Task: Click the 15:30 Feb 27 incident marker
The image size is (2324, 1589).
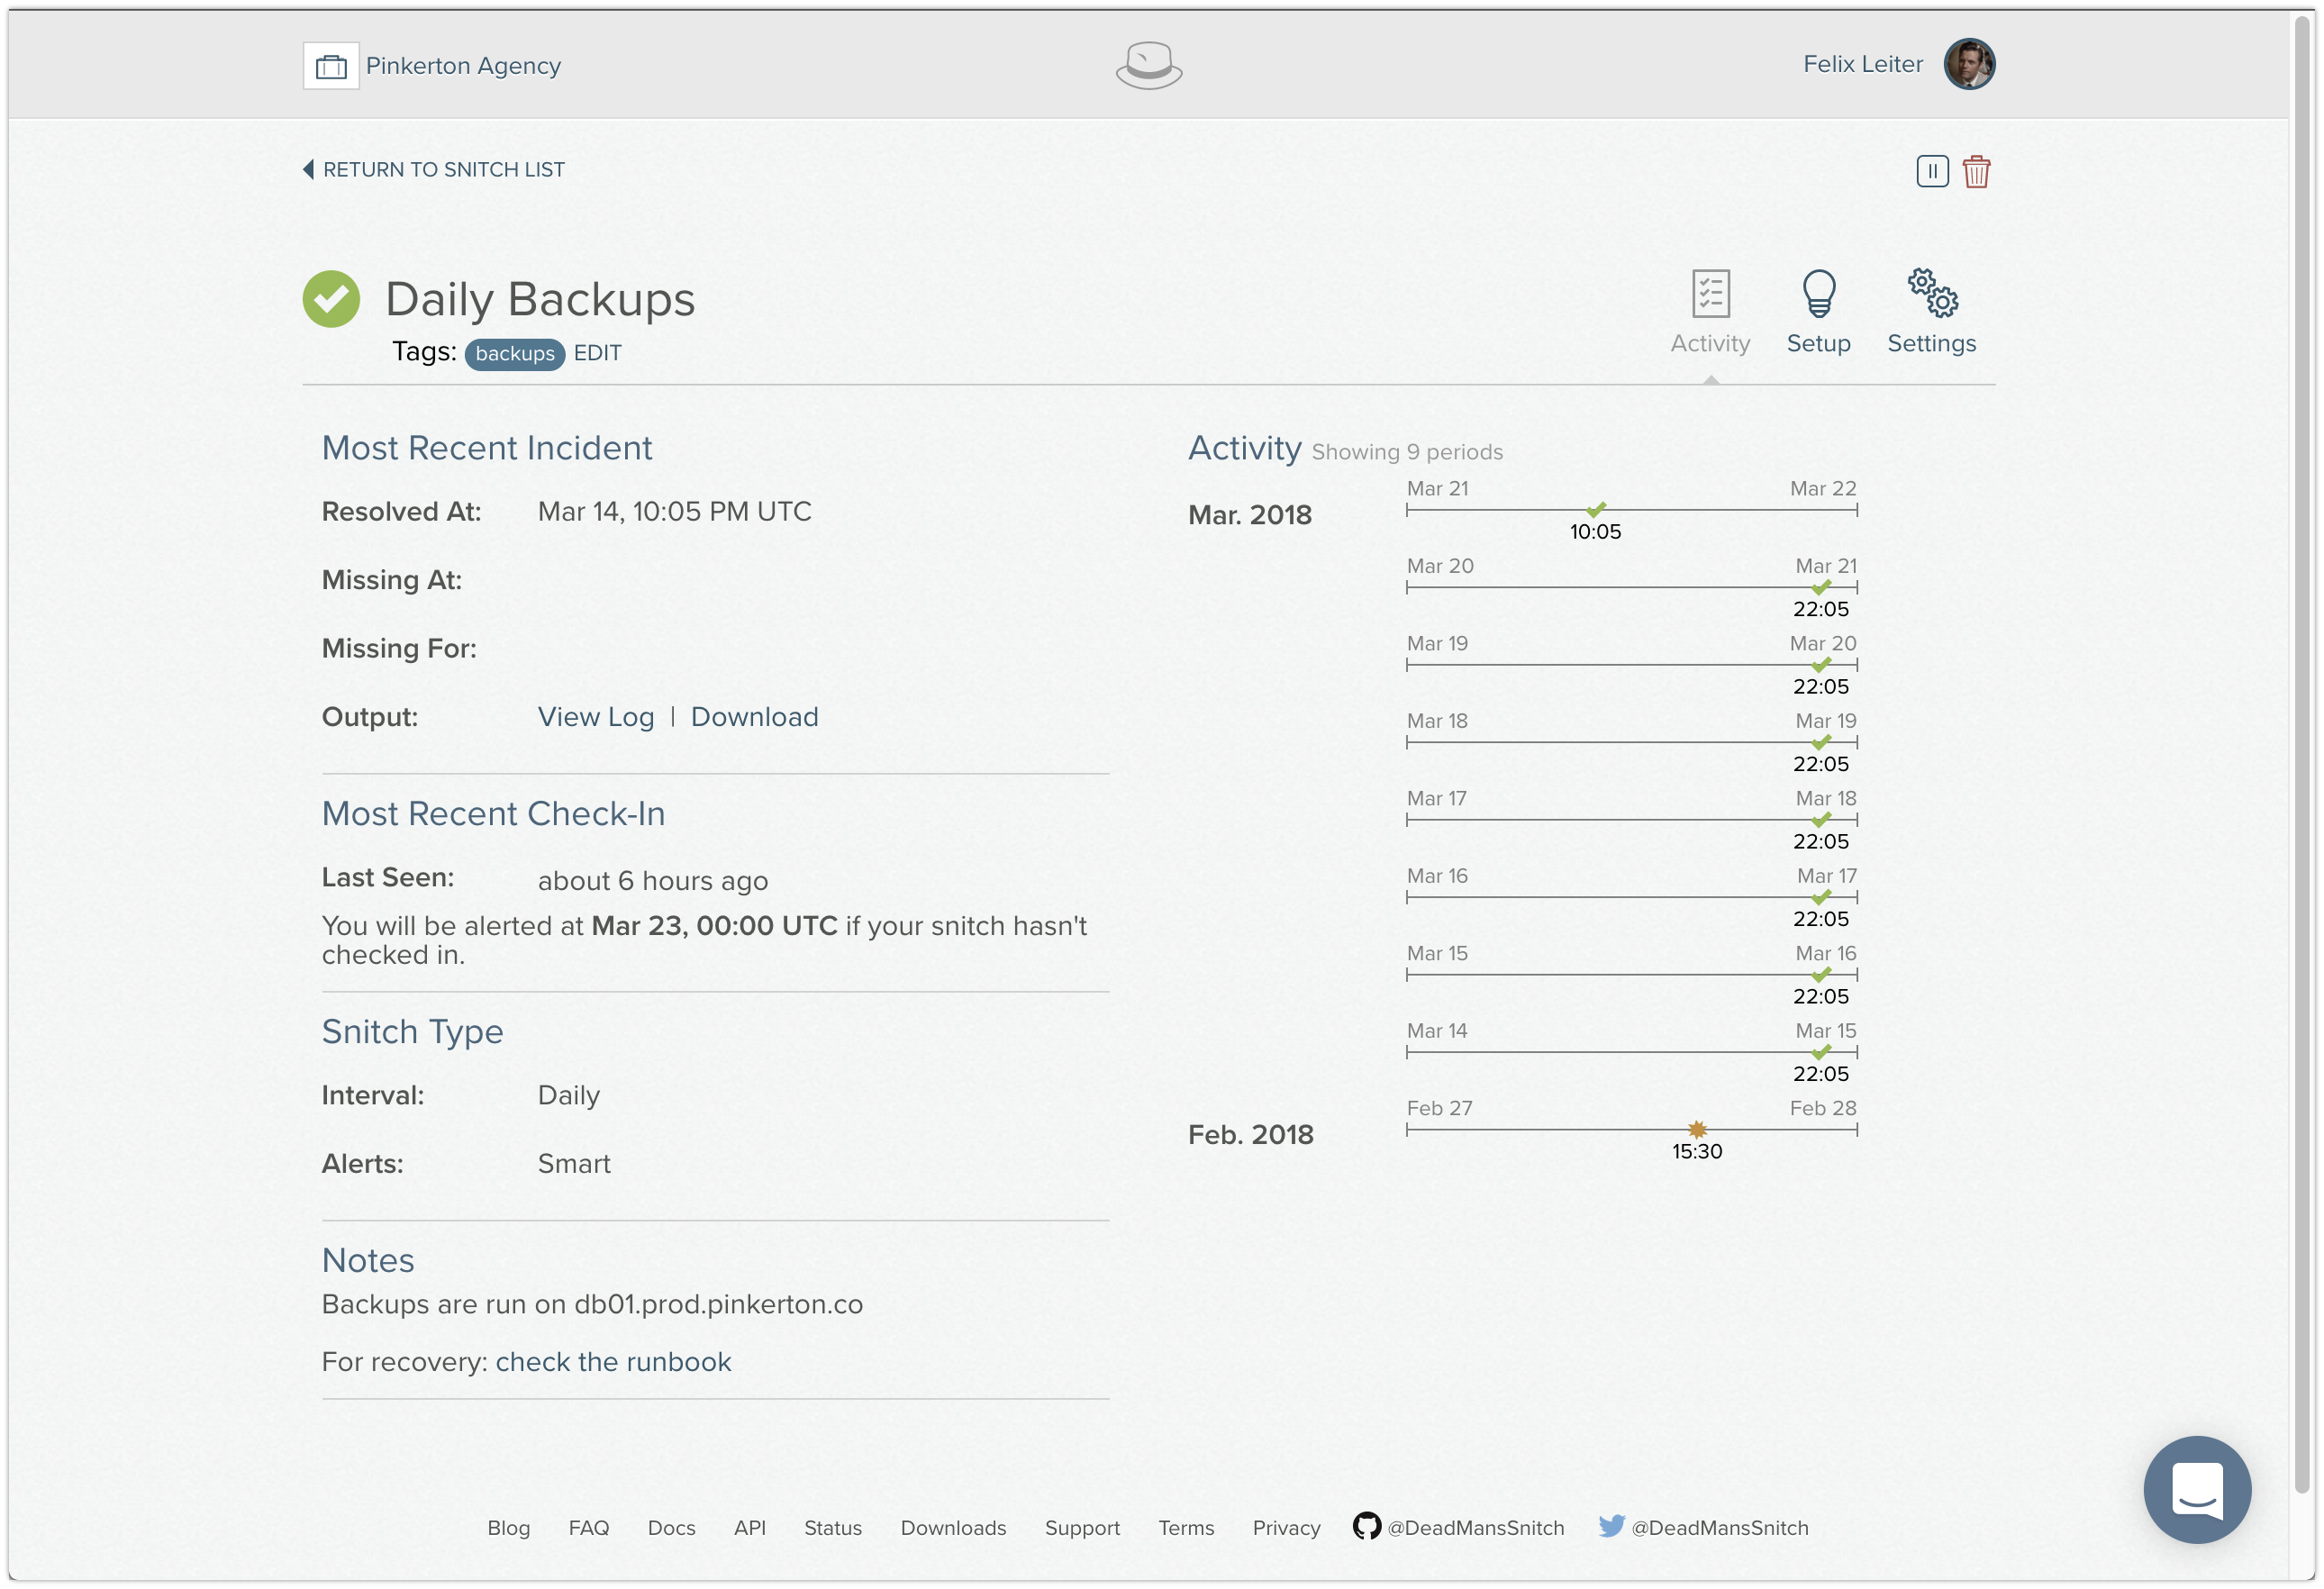Action: point(1697,1130)
